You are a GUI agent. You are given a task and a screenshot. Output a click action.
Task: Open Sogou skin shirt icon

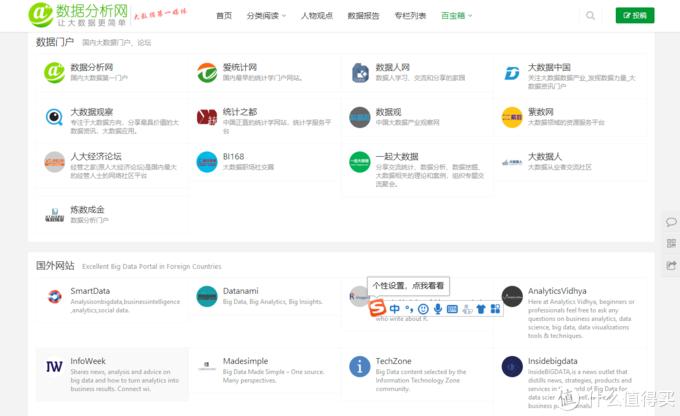click(480, 309)
